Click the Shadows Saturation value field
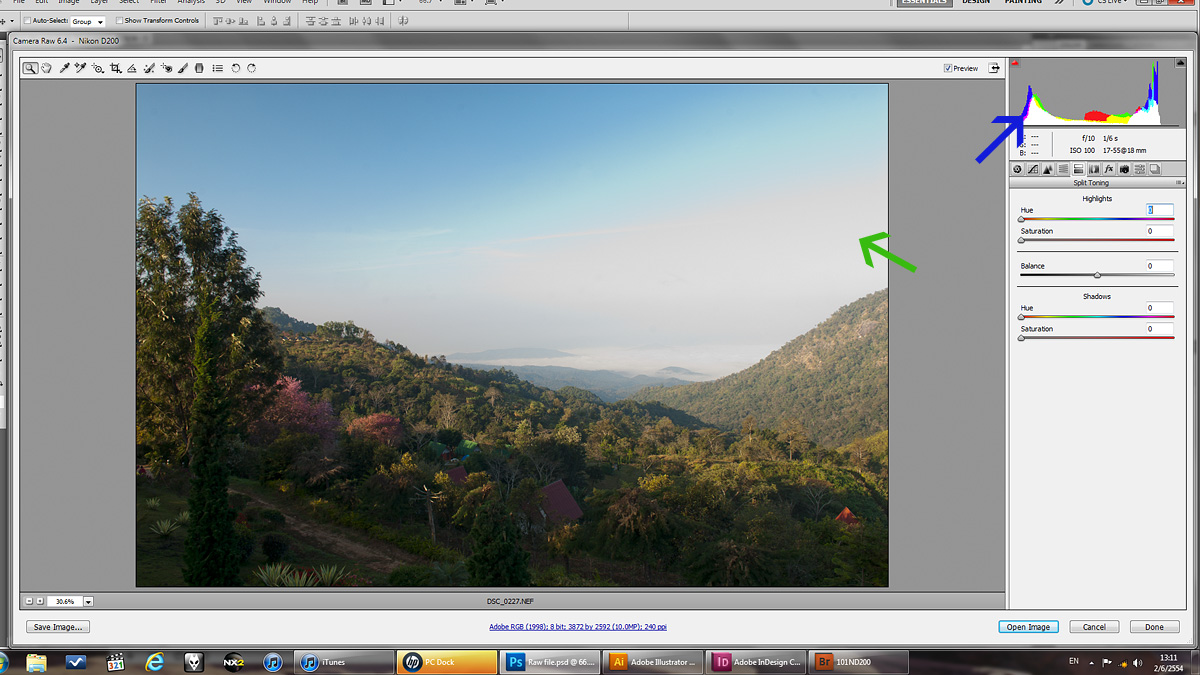The height and width of the screenshot is (675, 1200). (x=1160, y=329)
